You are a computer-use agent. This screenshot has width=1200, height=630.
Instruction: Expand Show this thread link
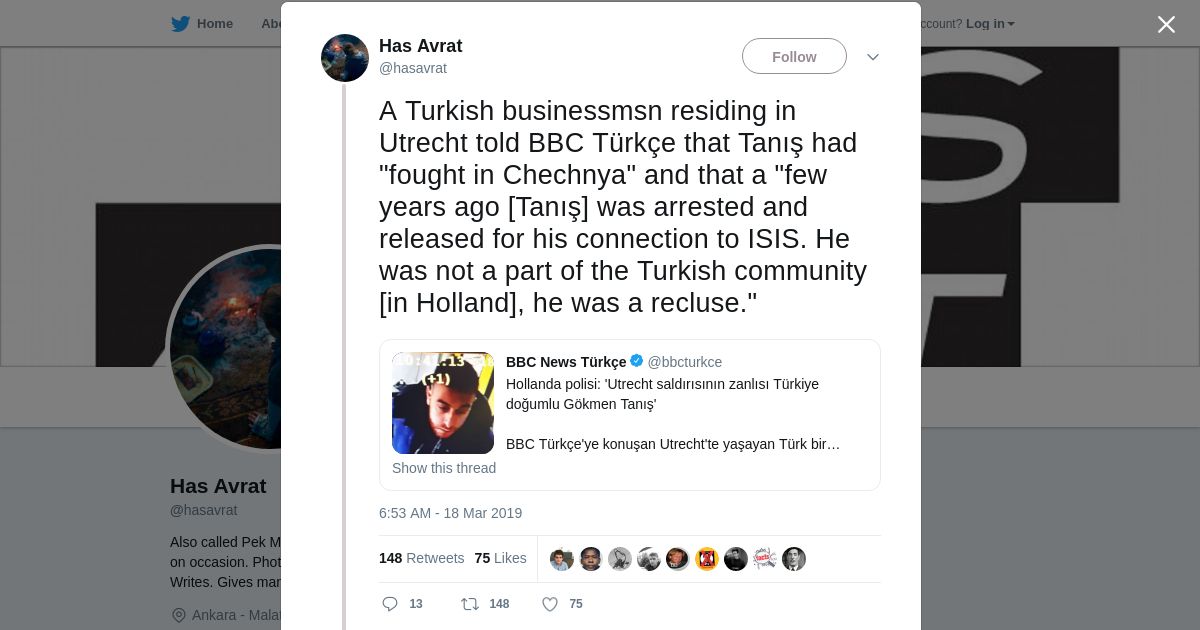444,468
